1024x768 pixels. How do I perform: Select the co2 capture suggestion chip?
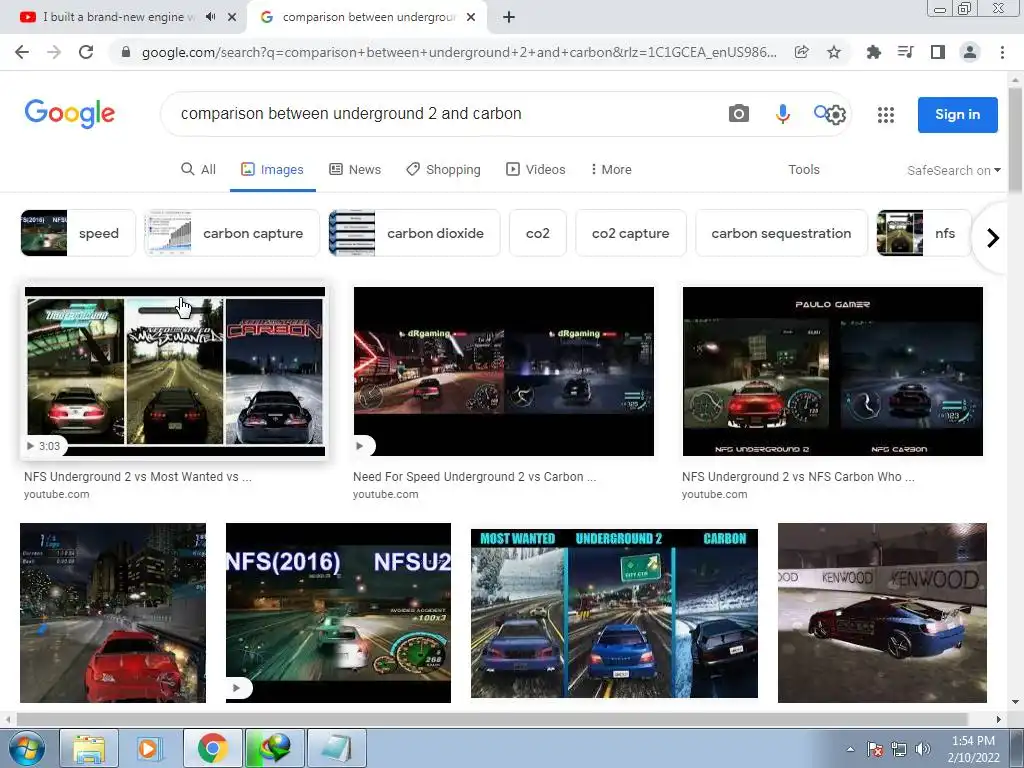630,233
